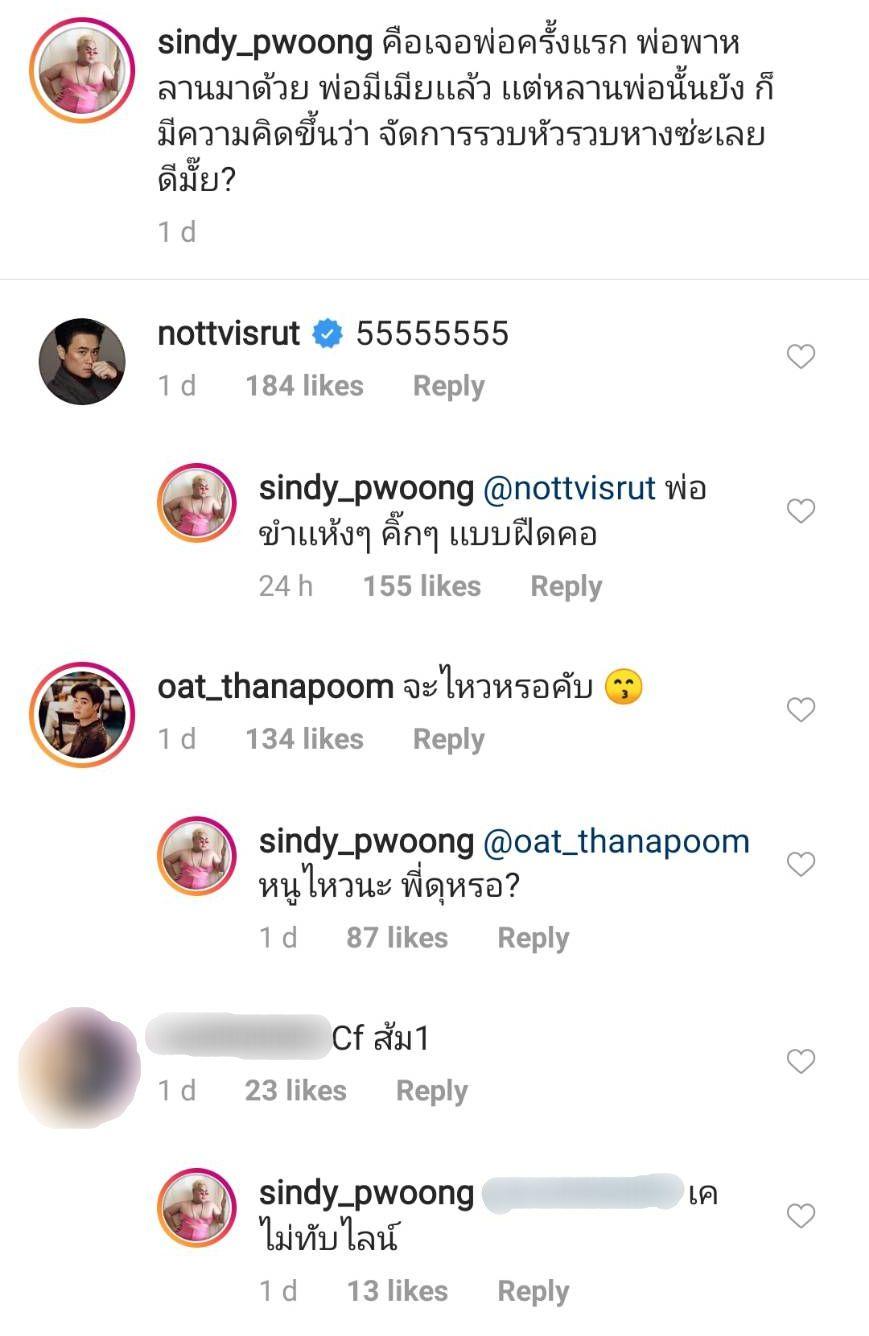The width and height of the screenshot is (869, 1336).
Task: Like sindy_pwoong's last reply at bottom
Action: [x=801, y=1216]
